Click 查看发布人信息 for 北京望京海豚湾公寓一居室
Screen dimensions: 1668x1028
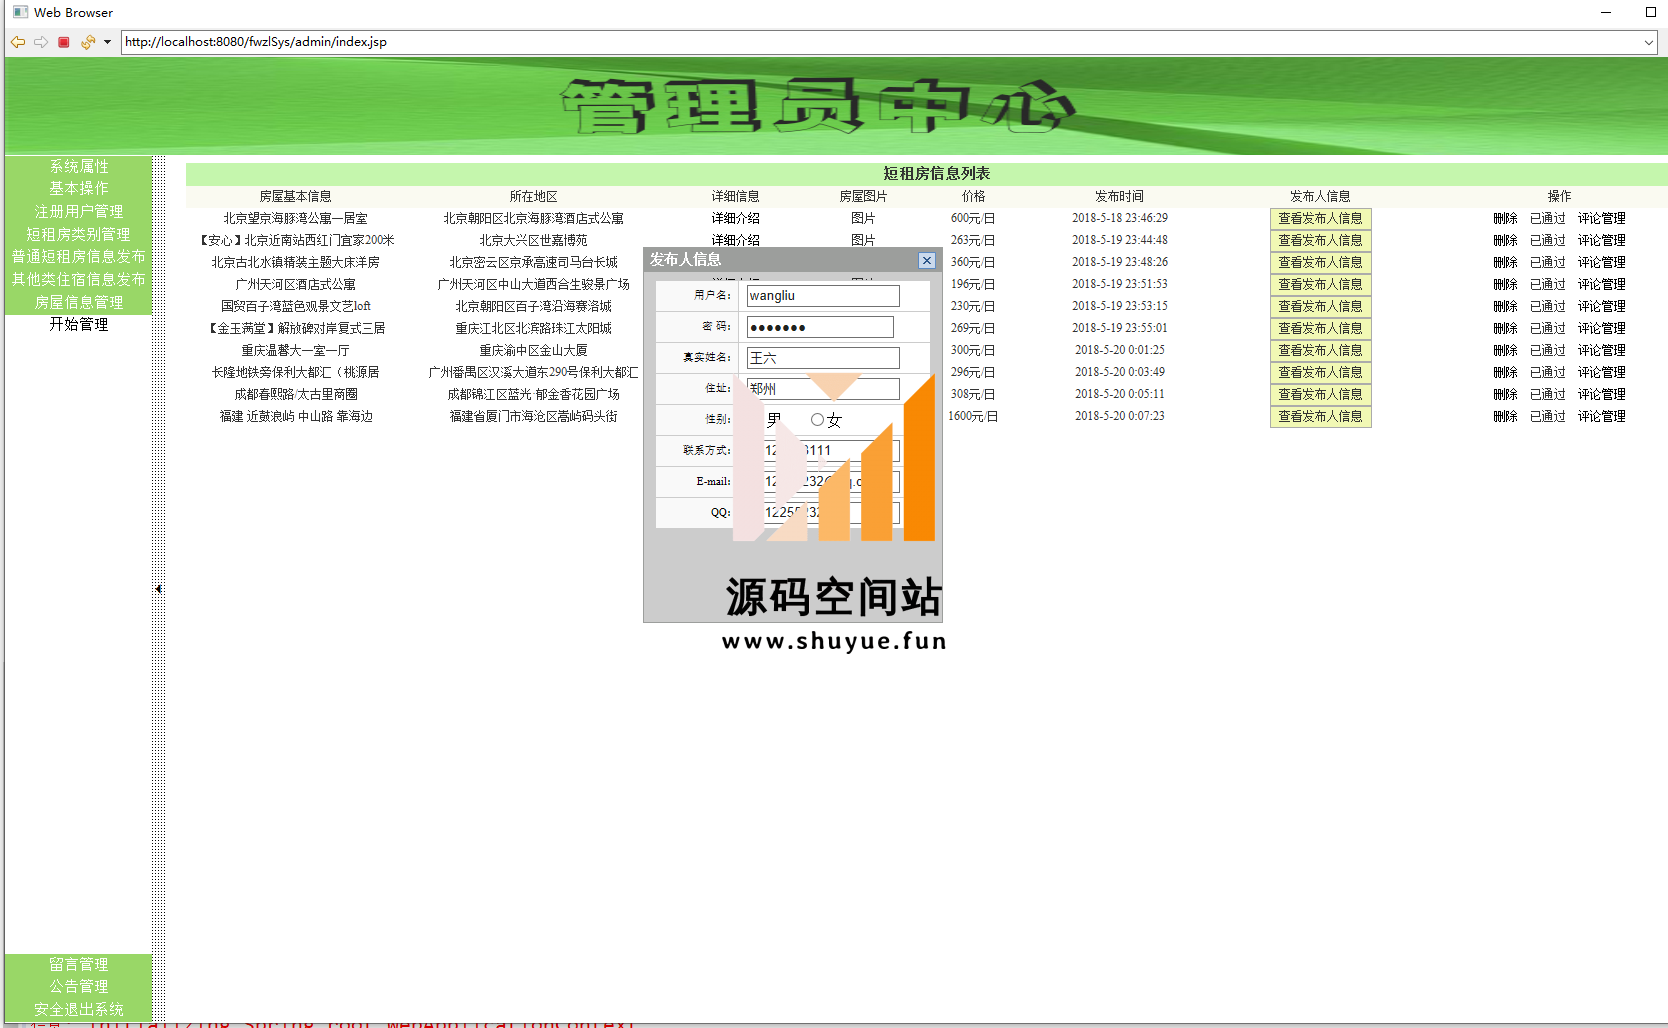coord(1320,218)
